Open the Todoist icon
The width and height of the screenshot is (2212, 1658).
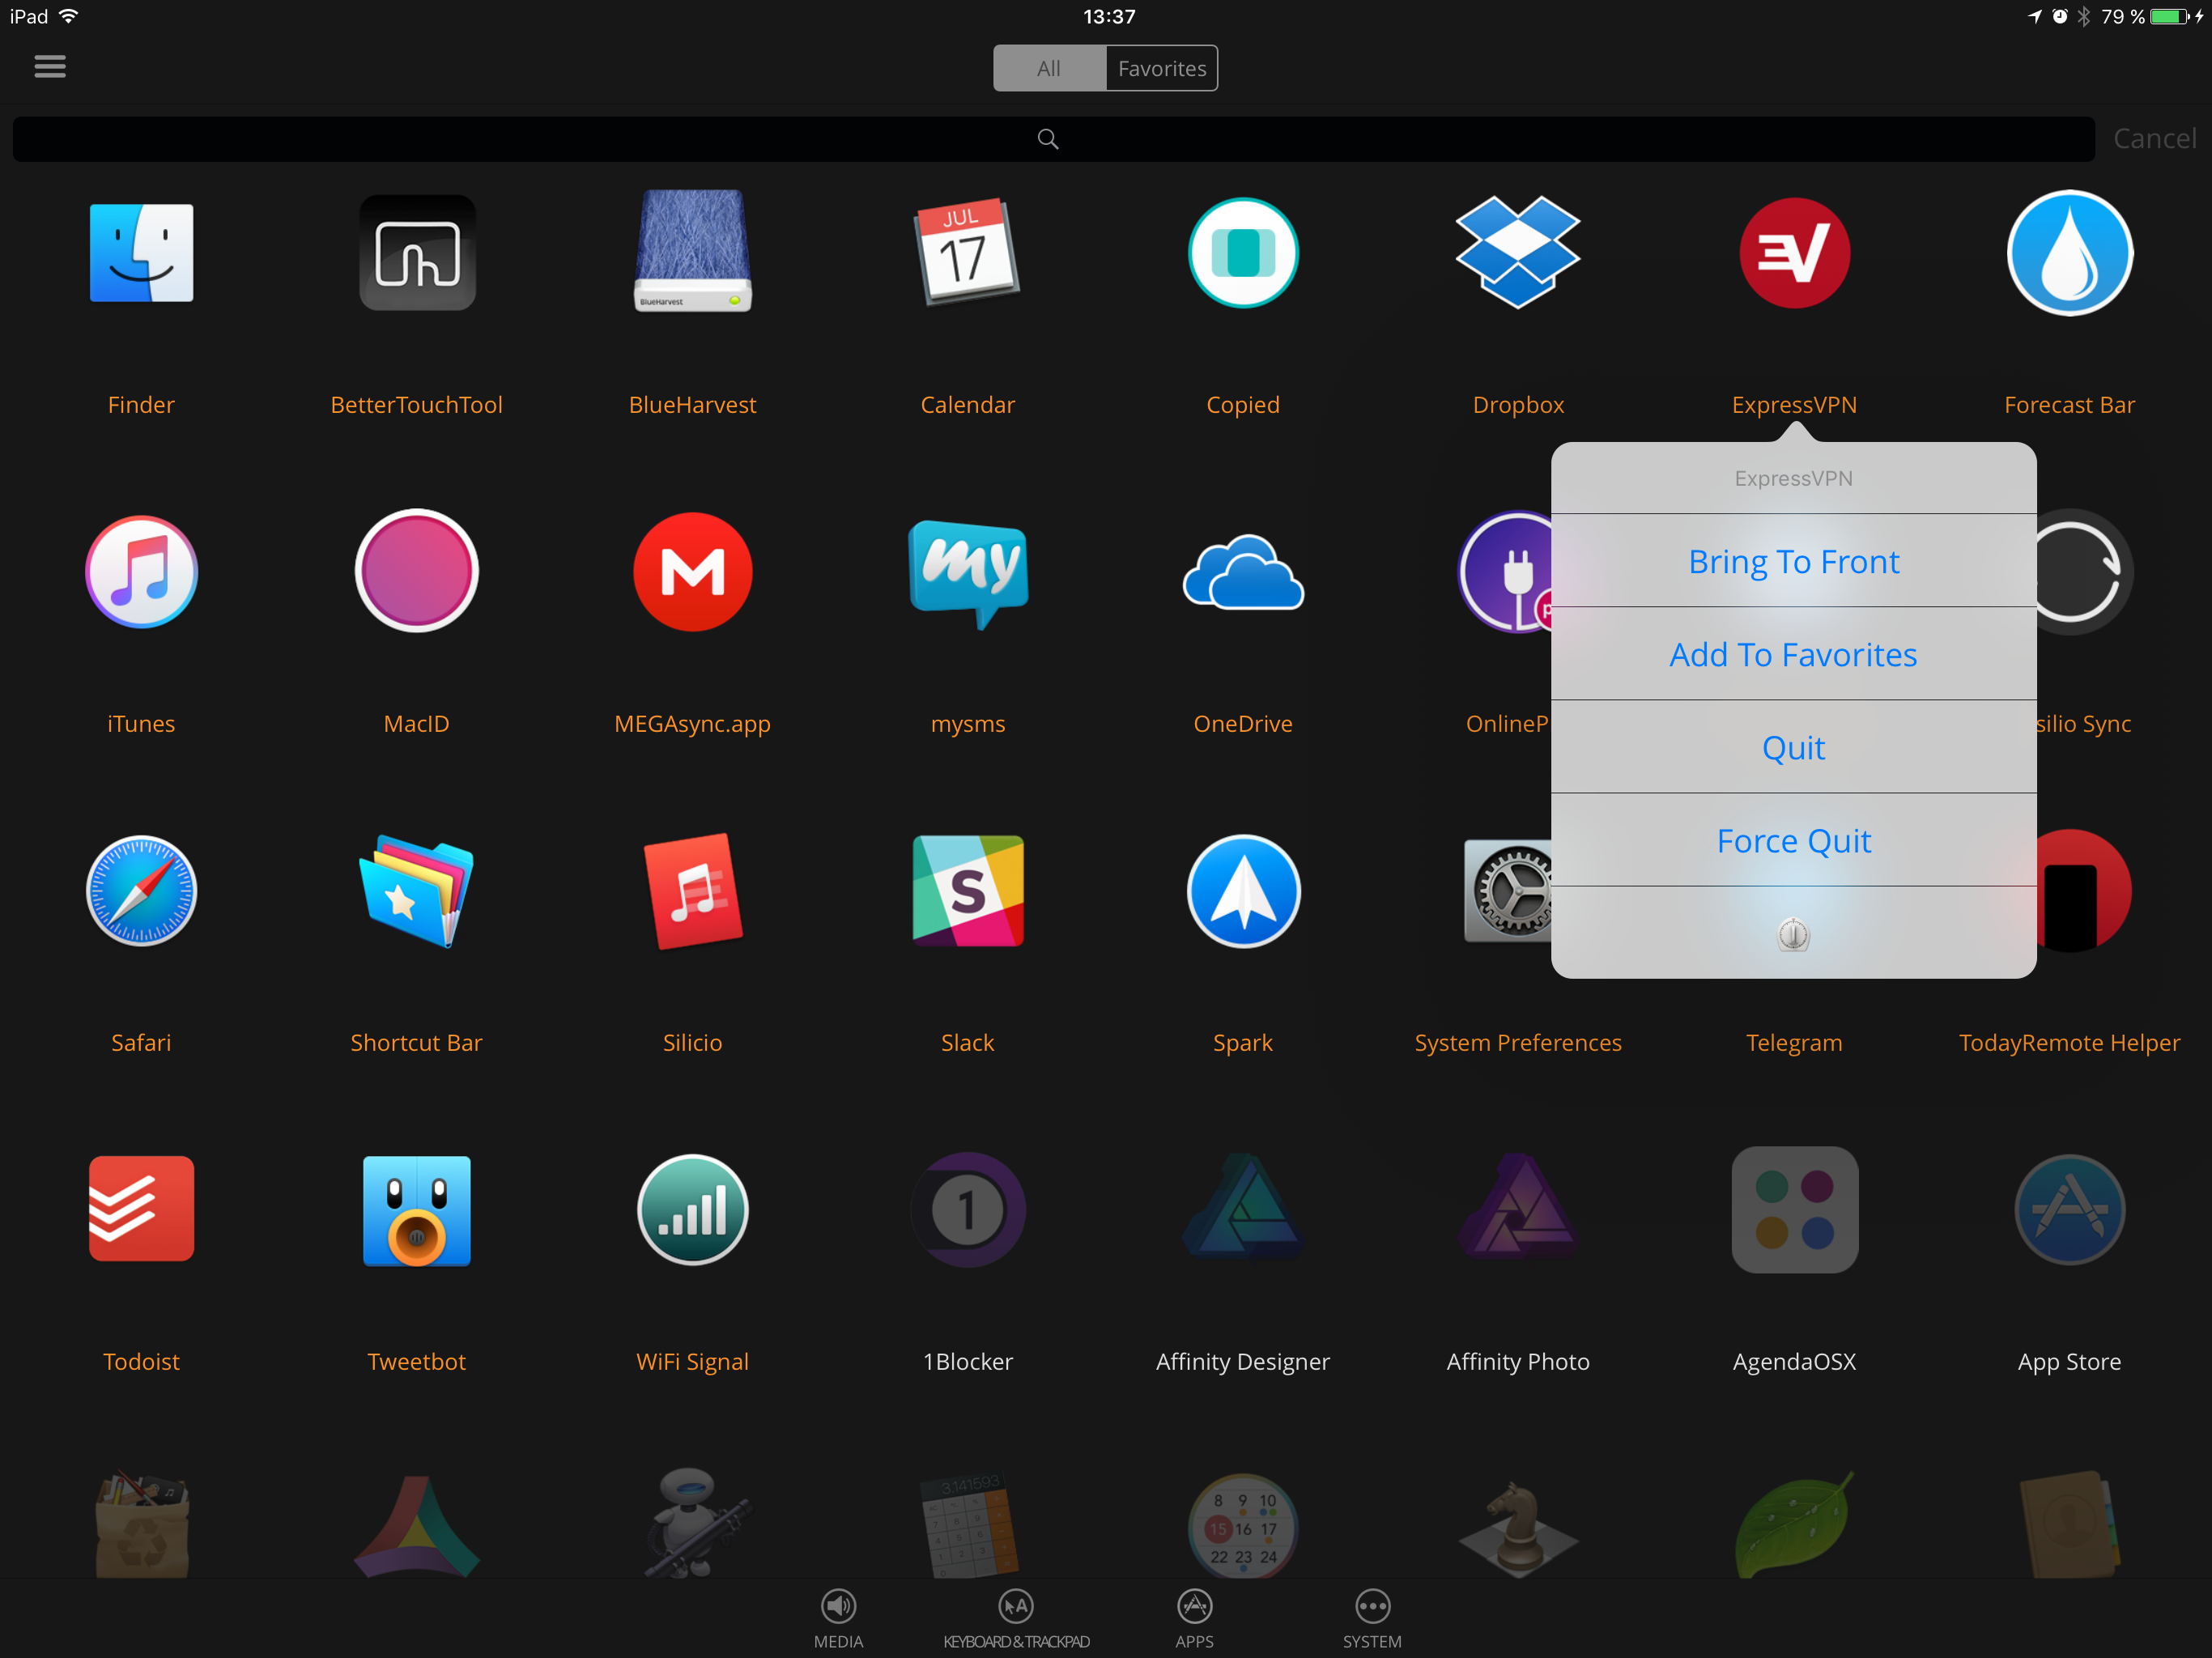click(141, 1209)
